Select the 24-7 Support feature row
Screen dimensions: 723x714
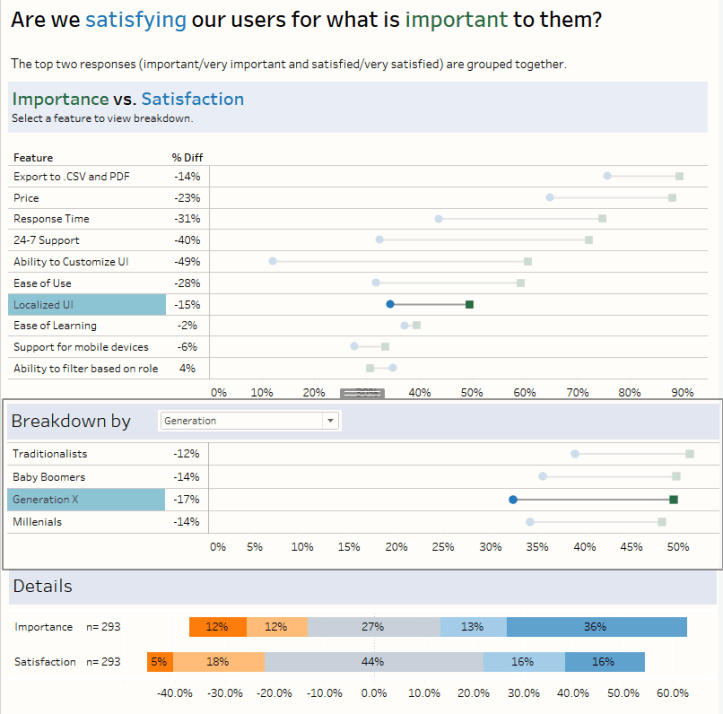point(46,240)
